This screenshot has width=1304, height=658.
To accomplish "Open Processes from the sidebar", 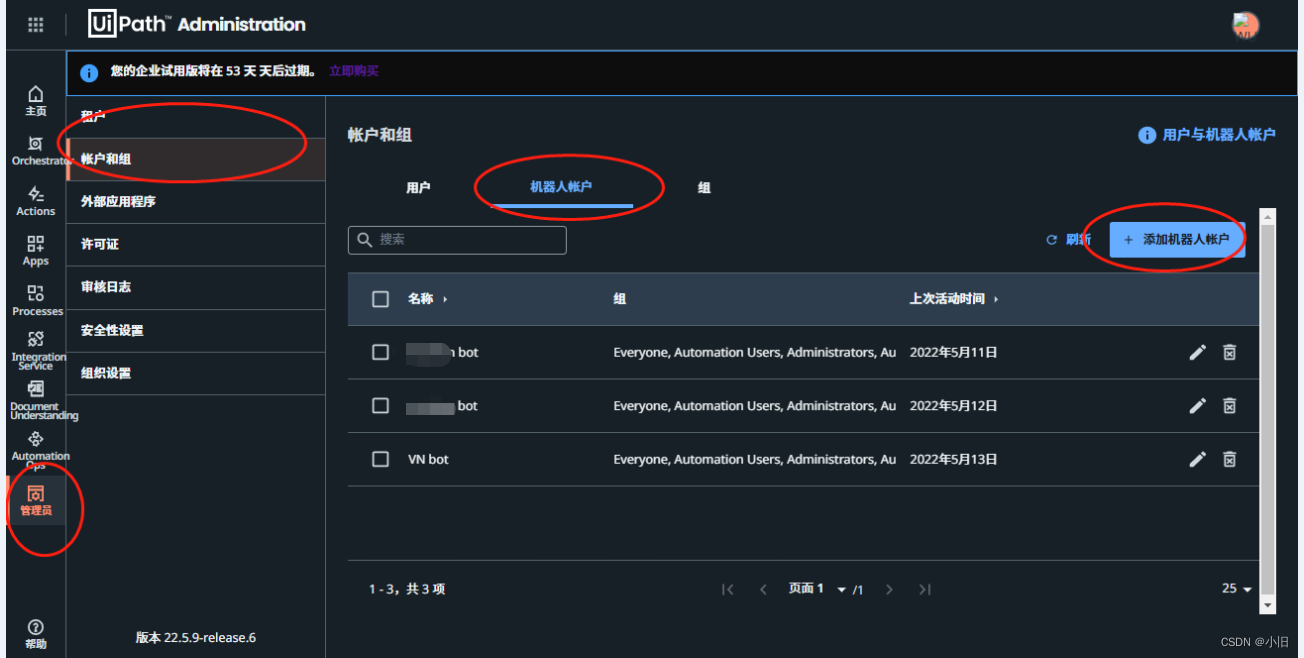I will point(36,301).
